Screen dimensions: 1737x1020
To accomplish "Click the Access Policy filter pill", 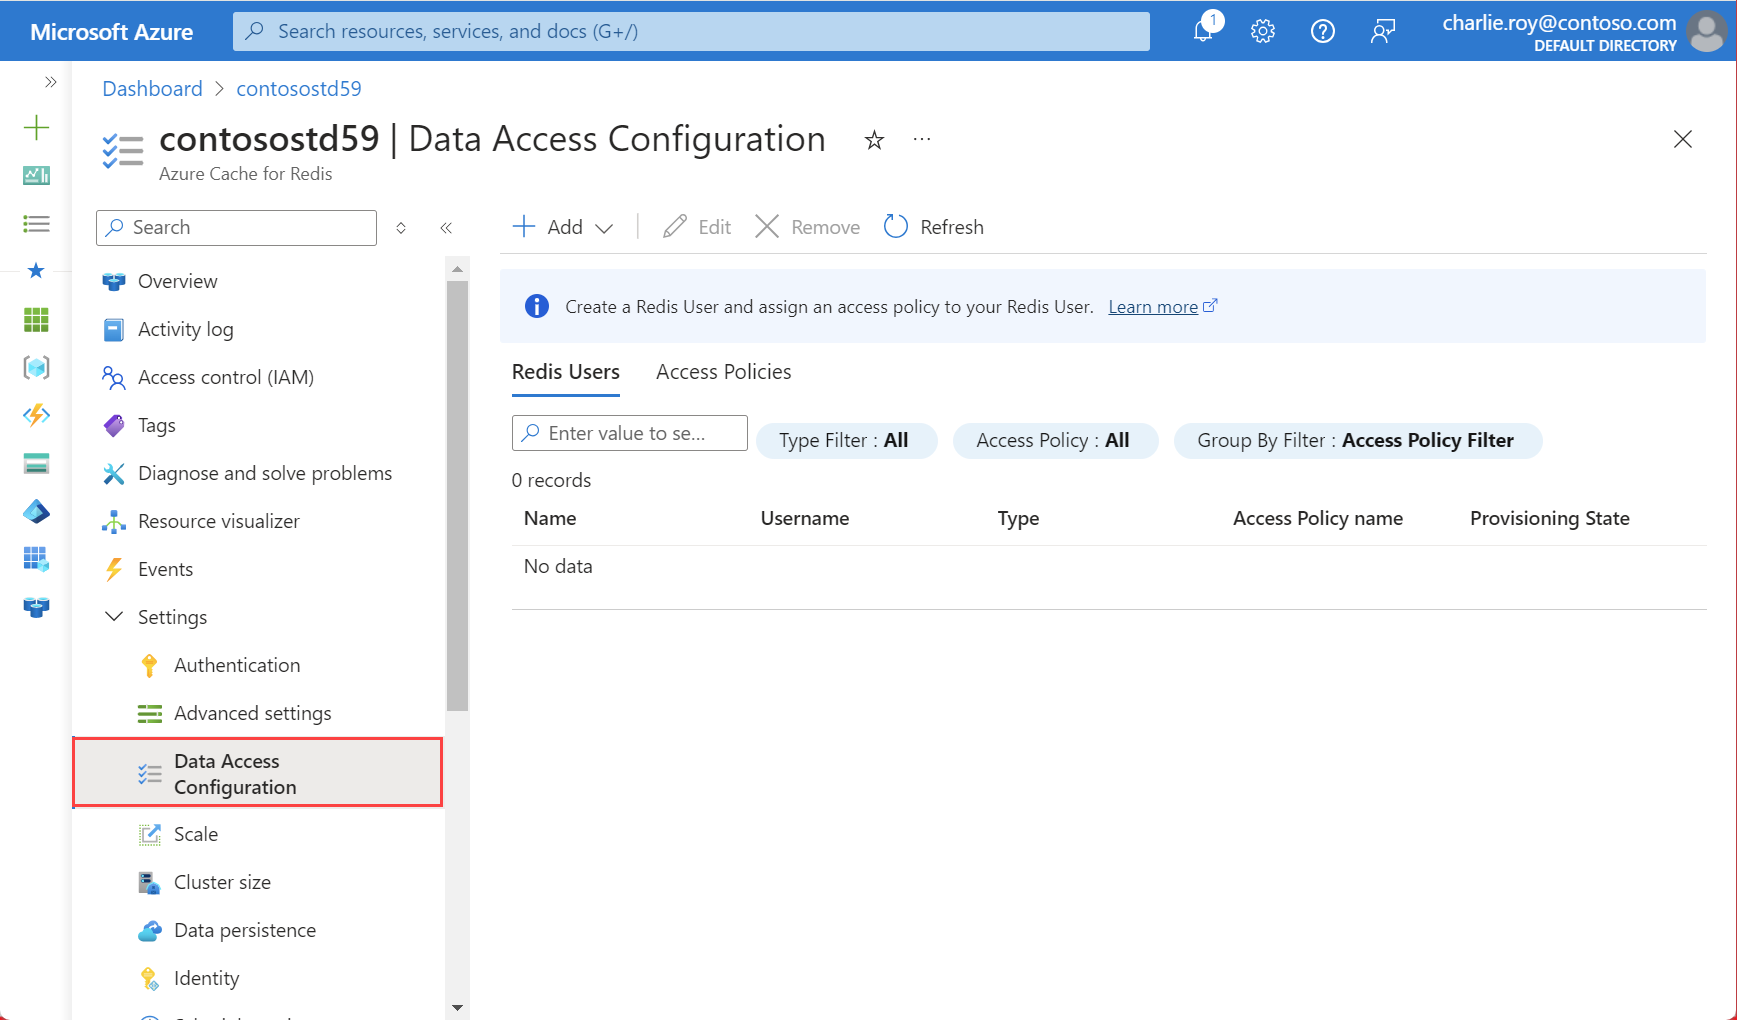I will pos(1055,440).
